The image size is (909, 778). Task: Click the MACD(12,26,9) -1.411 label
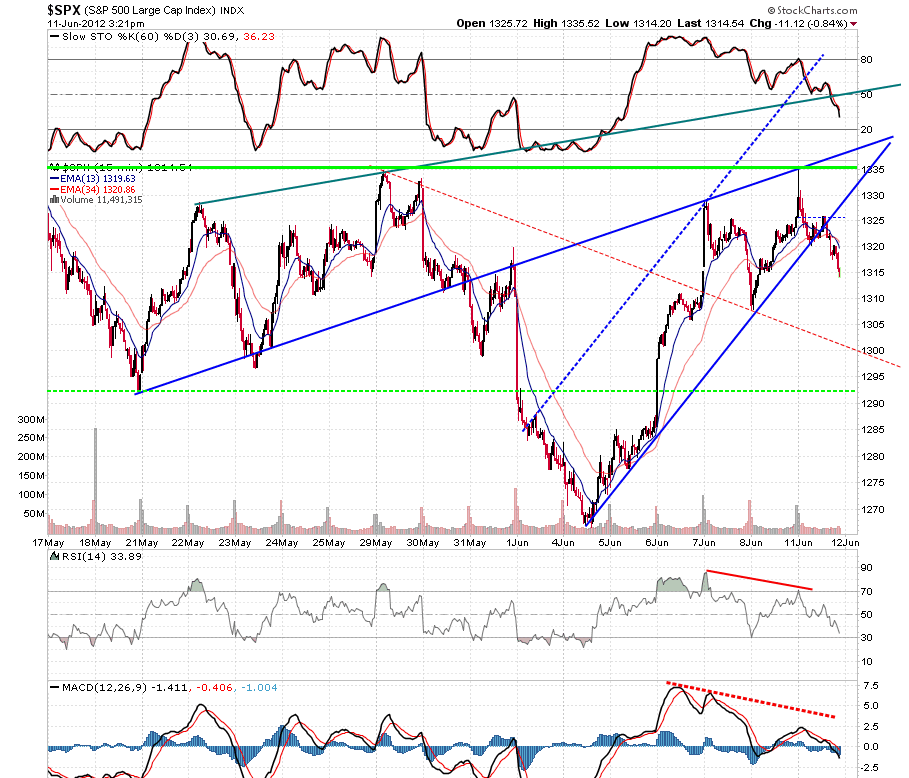125,688
